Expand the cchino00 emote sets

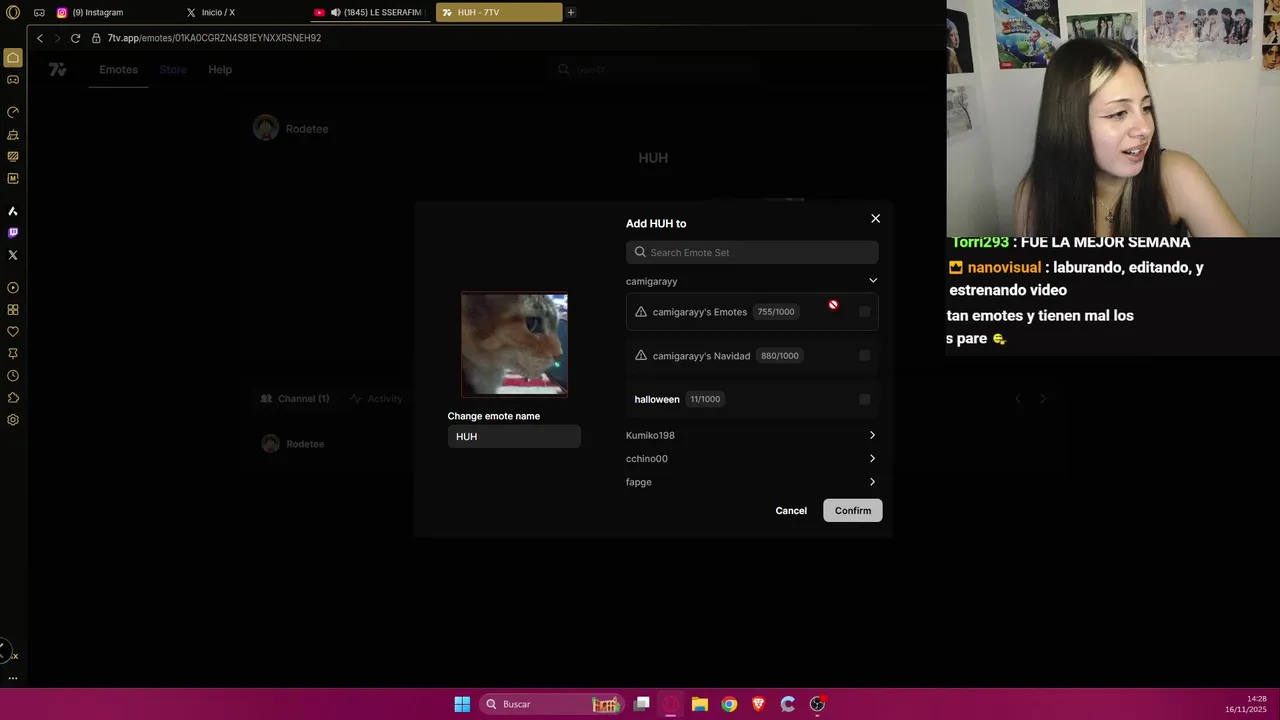(x=872, y=459)
